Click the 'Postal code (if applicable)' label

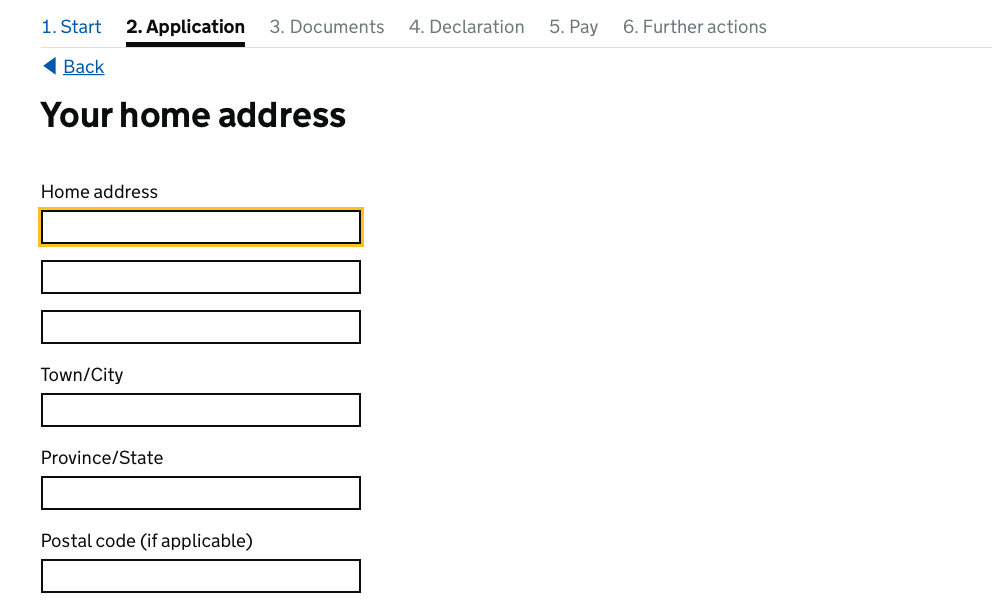point(147,541)
